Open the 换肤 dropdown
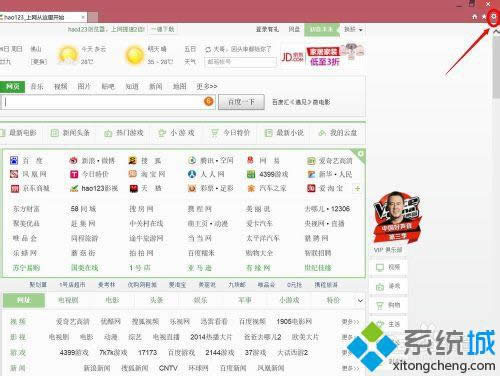This screenshot has width=500, height=376. point(353,29)
